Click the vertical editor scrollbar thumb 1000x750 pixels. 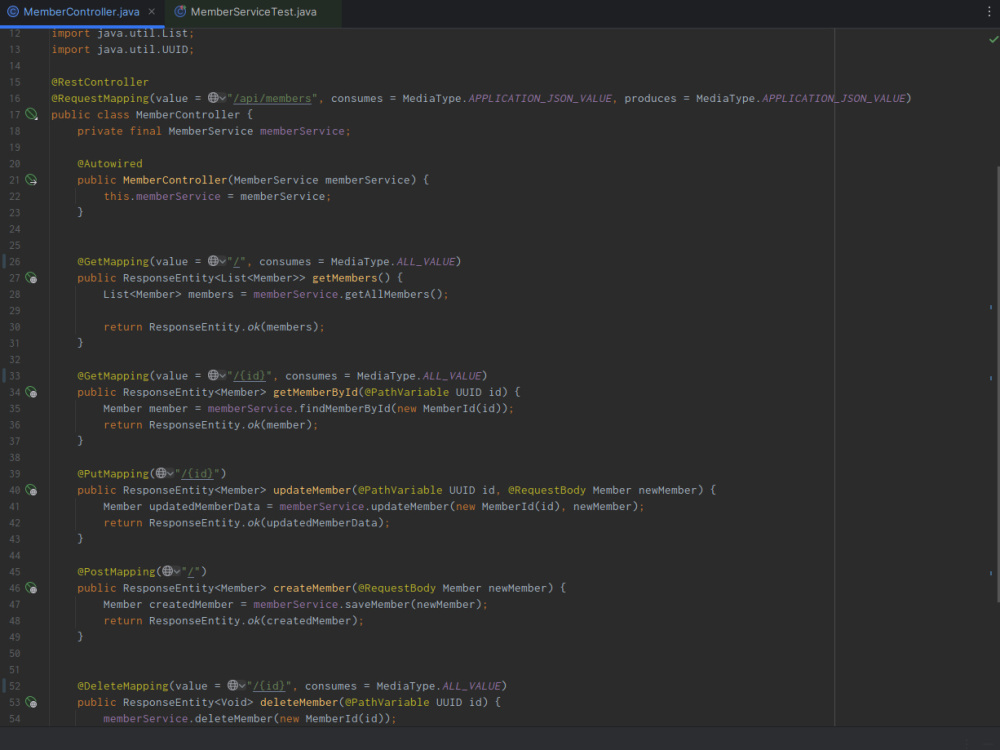[997, 383]
